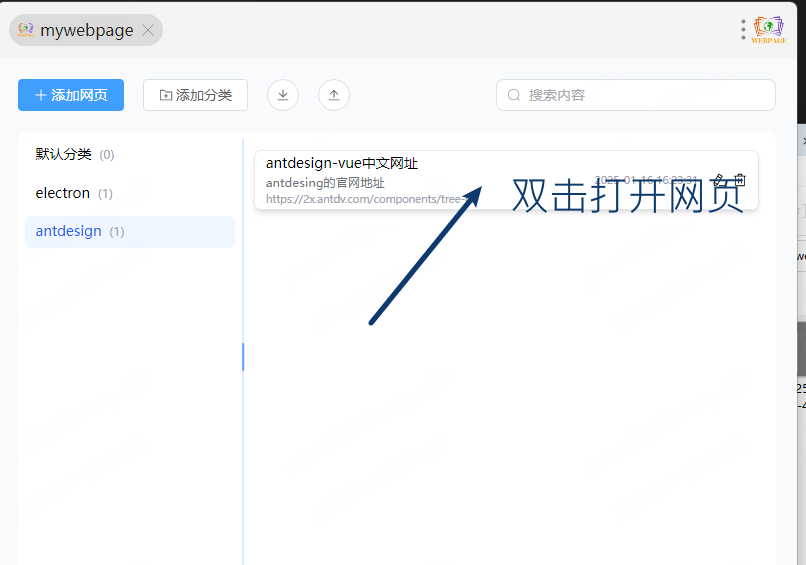Select the 默认分类 category
This screenshot has height=565, width=806.
point(130,154)
